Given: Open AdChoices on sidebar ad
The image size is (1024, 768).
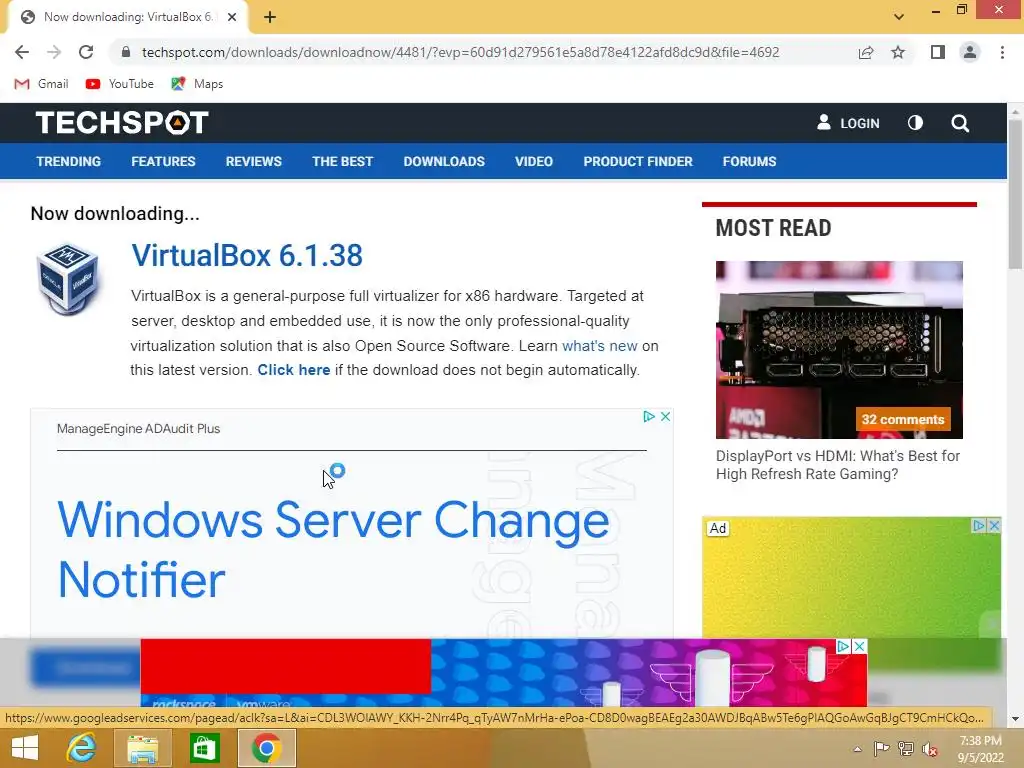Looking at the screenshot, I should click(x=978, y=525).
